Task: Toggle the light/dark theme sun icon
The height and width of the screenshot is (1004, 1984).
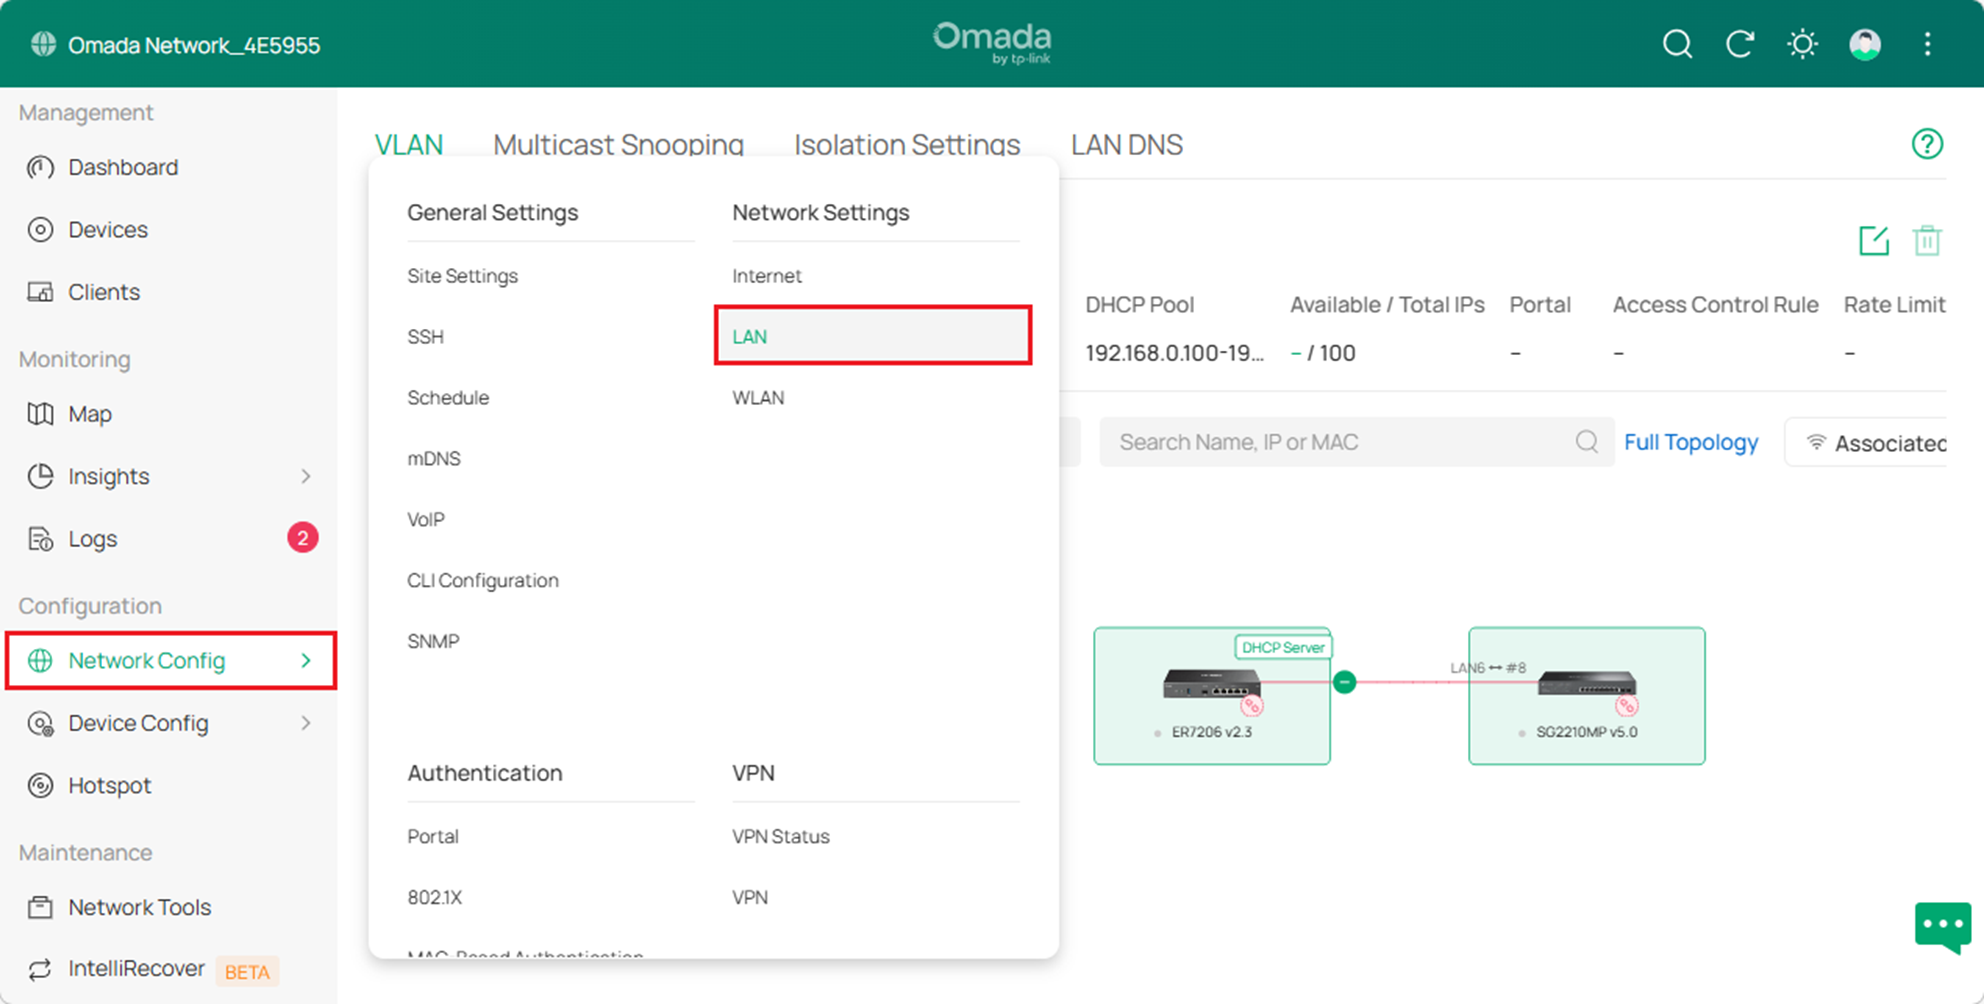Action: (1802, 44)
